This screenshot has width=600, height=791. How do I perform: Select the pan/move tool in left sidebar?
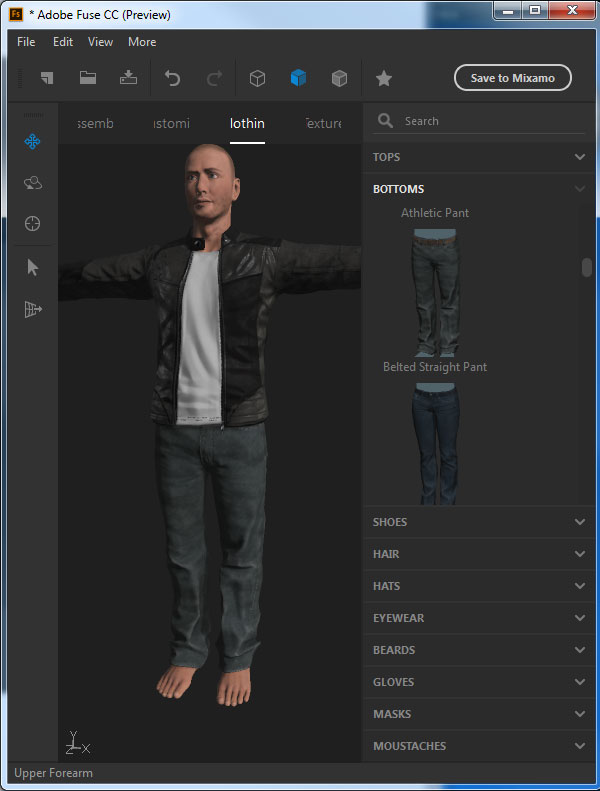(x=32, y=142)
